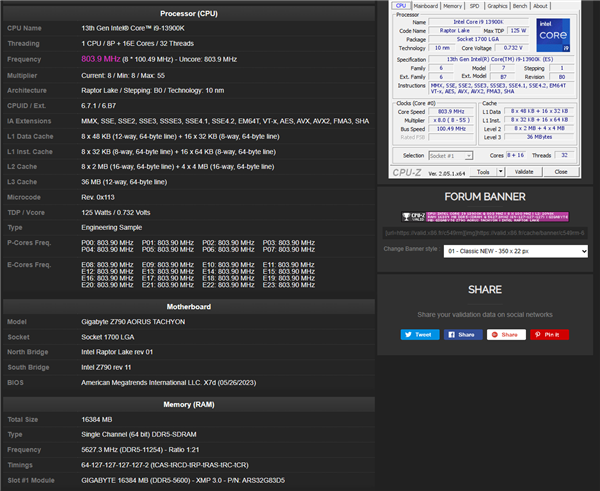Click the 'P00: 803.90 MHz' core frequency

pyautogui.click(x=107, y=243)
